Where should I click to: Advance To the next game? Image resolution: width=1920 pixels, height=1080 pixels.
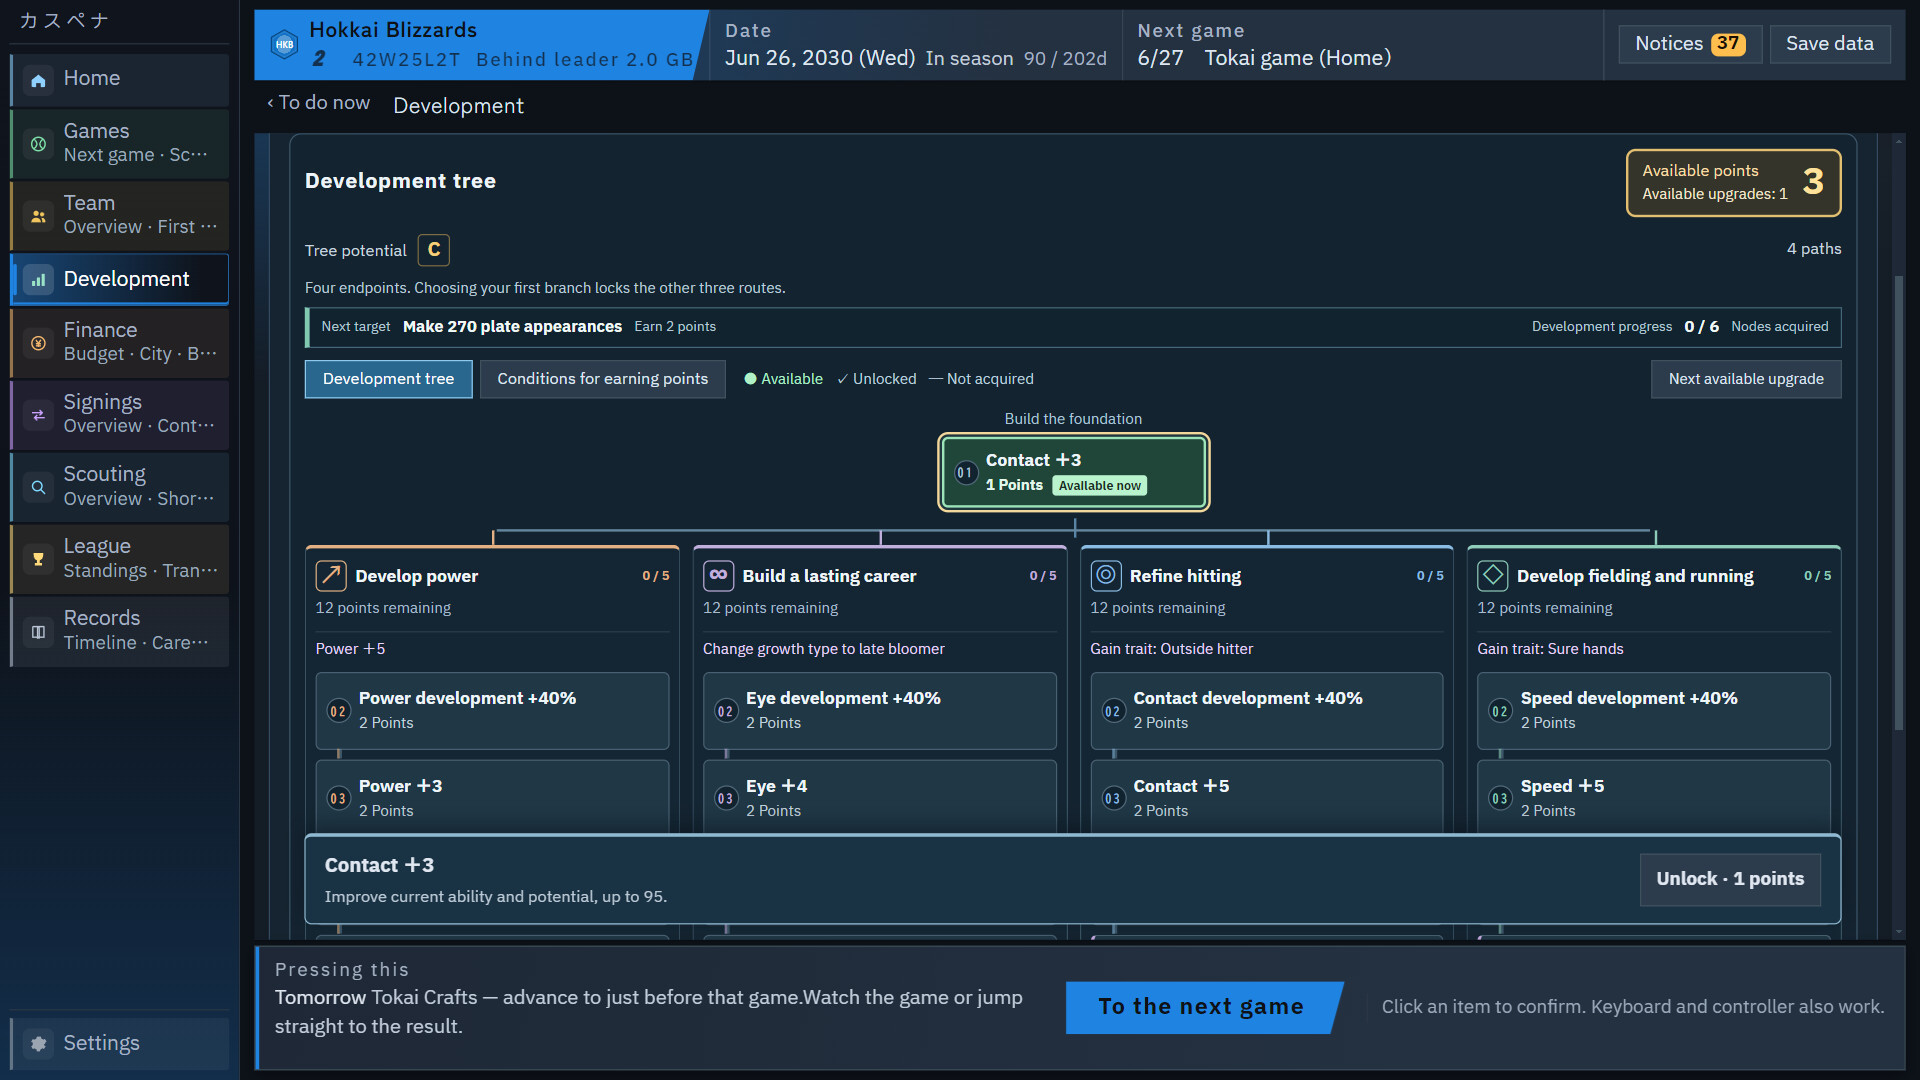point(1201,1007)
